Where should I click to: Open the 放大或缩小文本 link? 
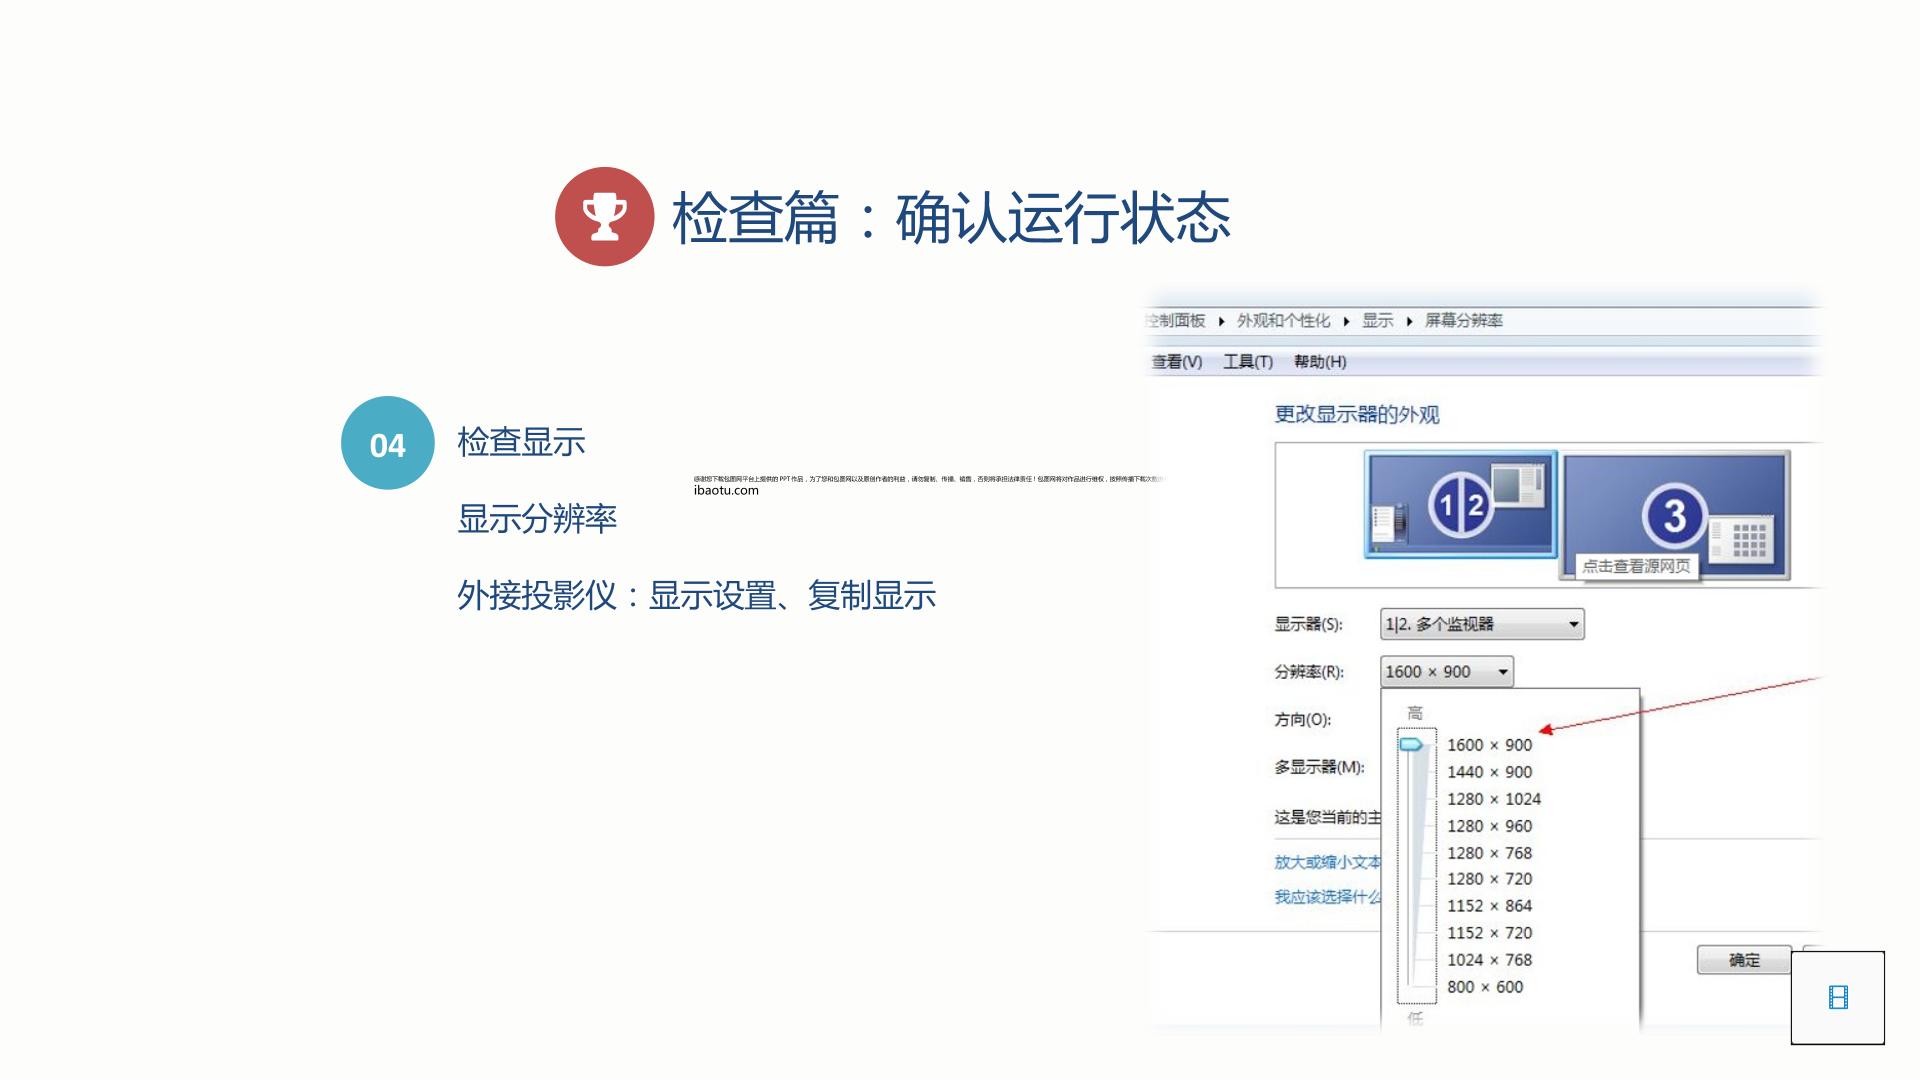[x=1327, y=862]
